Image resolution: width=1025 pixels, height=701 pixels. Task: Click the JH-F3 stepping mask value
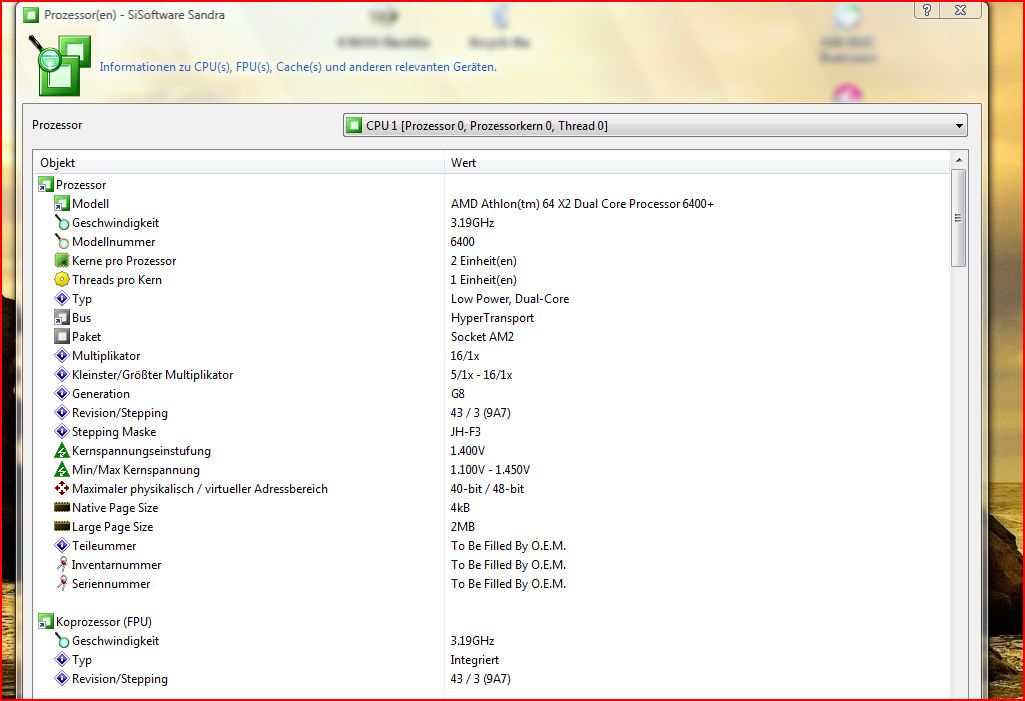(466, 432)
